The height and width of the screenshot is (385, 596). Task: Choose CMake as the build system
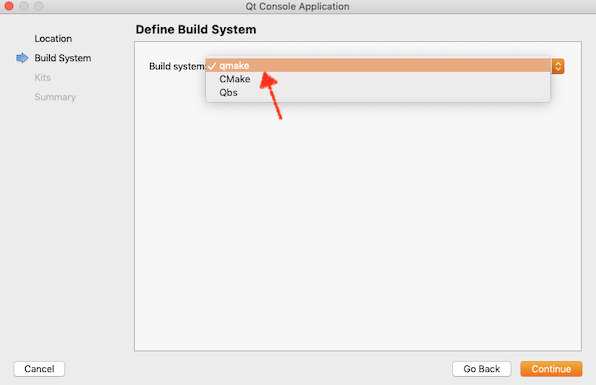click(378, 79)
